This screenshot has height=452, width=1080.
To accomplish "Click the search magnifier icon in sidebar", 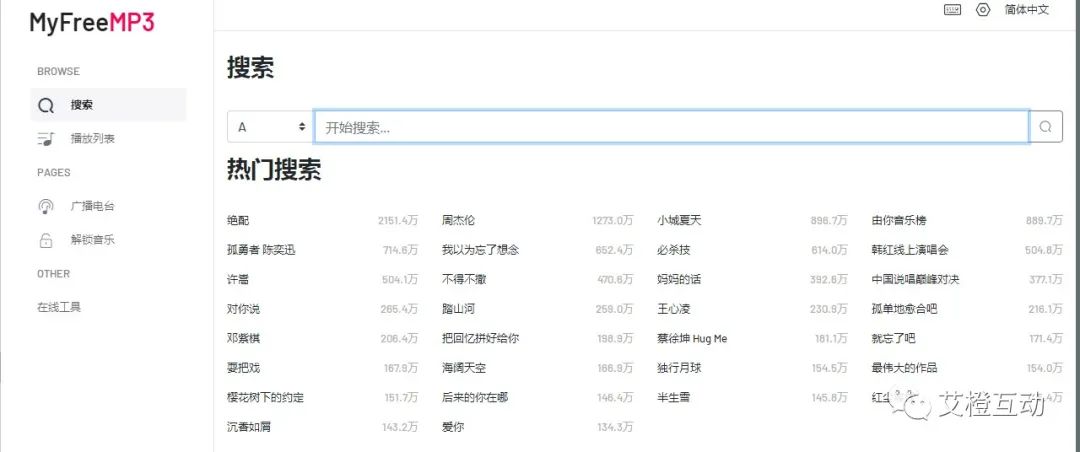I will point(46,105).
